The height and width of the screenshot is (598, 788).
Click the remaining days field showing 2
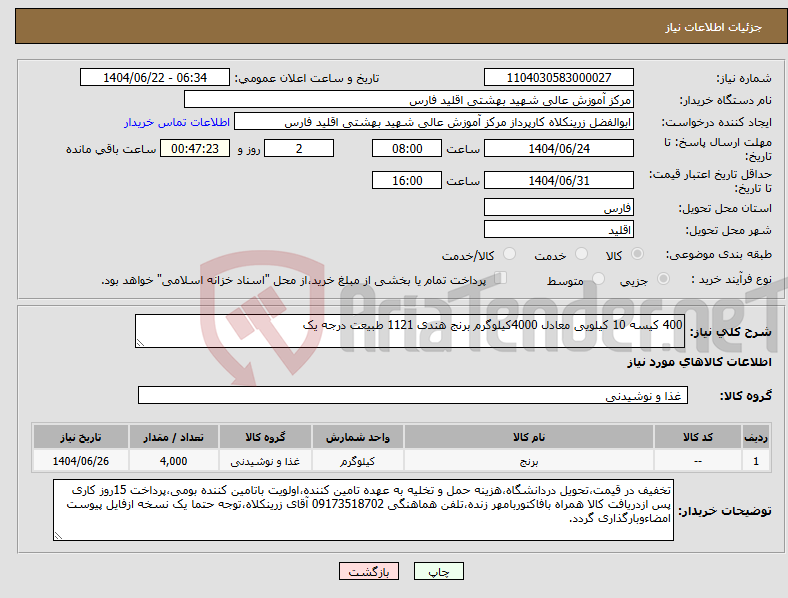click(299, 148)
